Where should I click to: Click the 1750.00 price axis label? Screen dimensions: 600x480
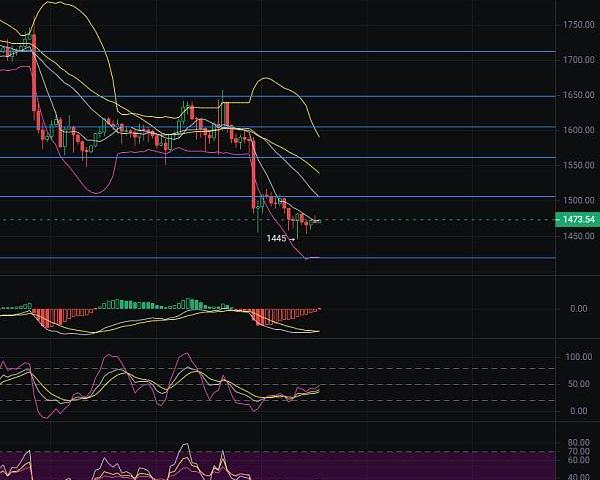[578, 25]
